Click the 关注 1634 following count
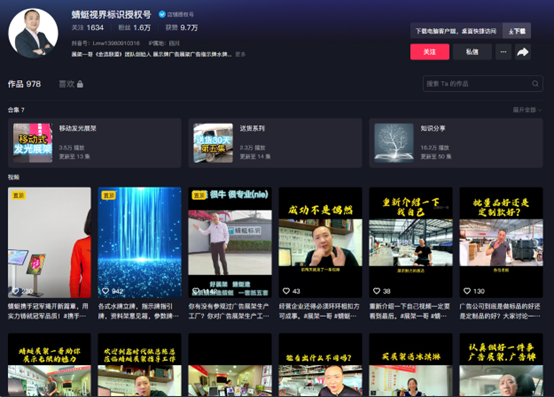Viewport: 554px width, 397px height. point(88,28)
